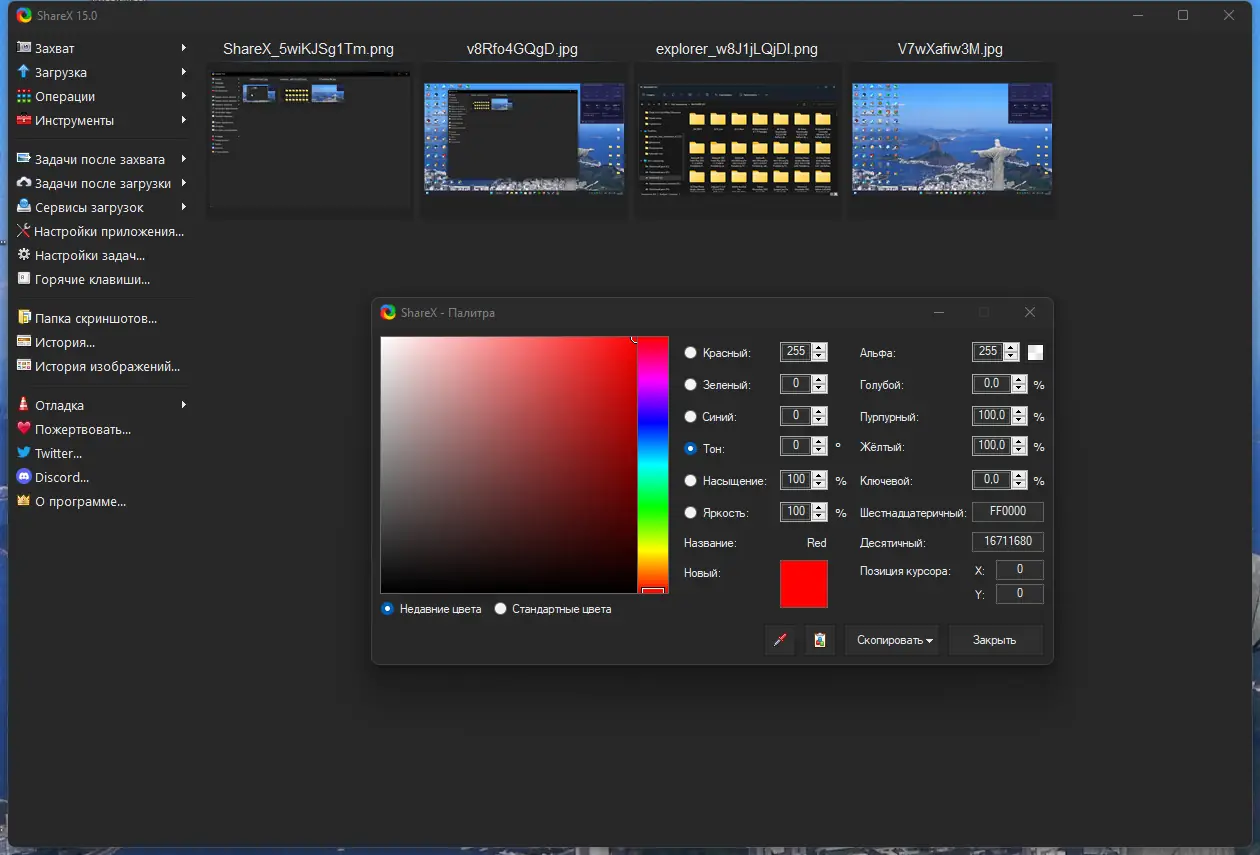Image resolution: width=1260 pixels, height=855 pixels.
Task: Click the traffic cone icon beside Отладка
Action: [x=24, y=405]
